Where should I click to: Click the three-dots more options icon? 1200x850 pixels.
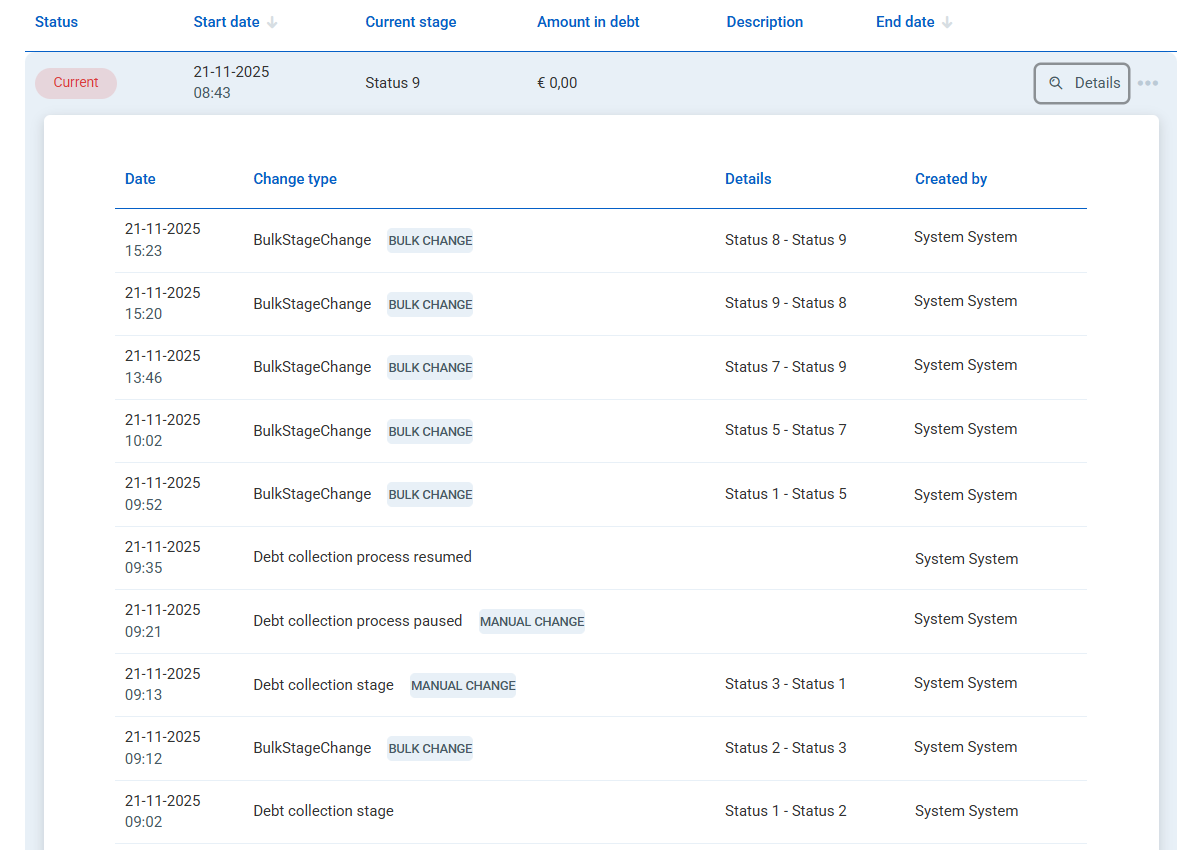pyautogui.click(x=1148, y=83)
